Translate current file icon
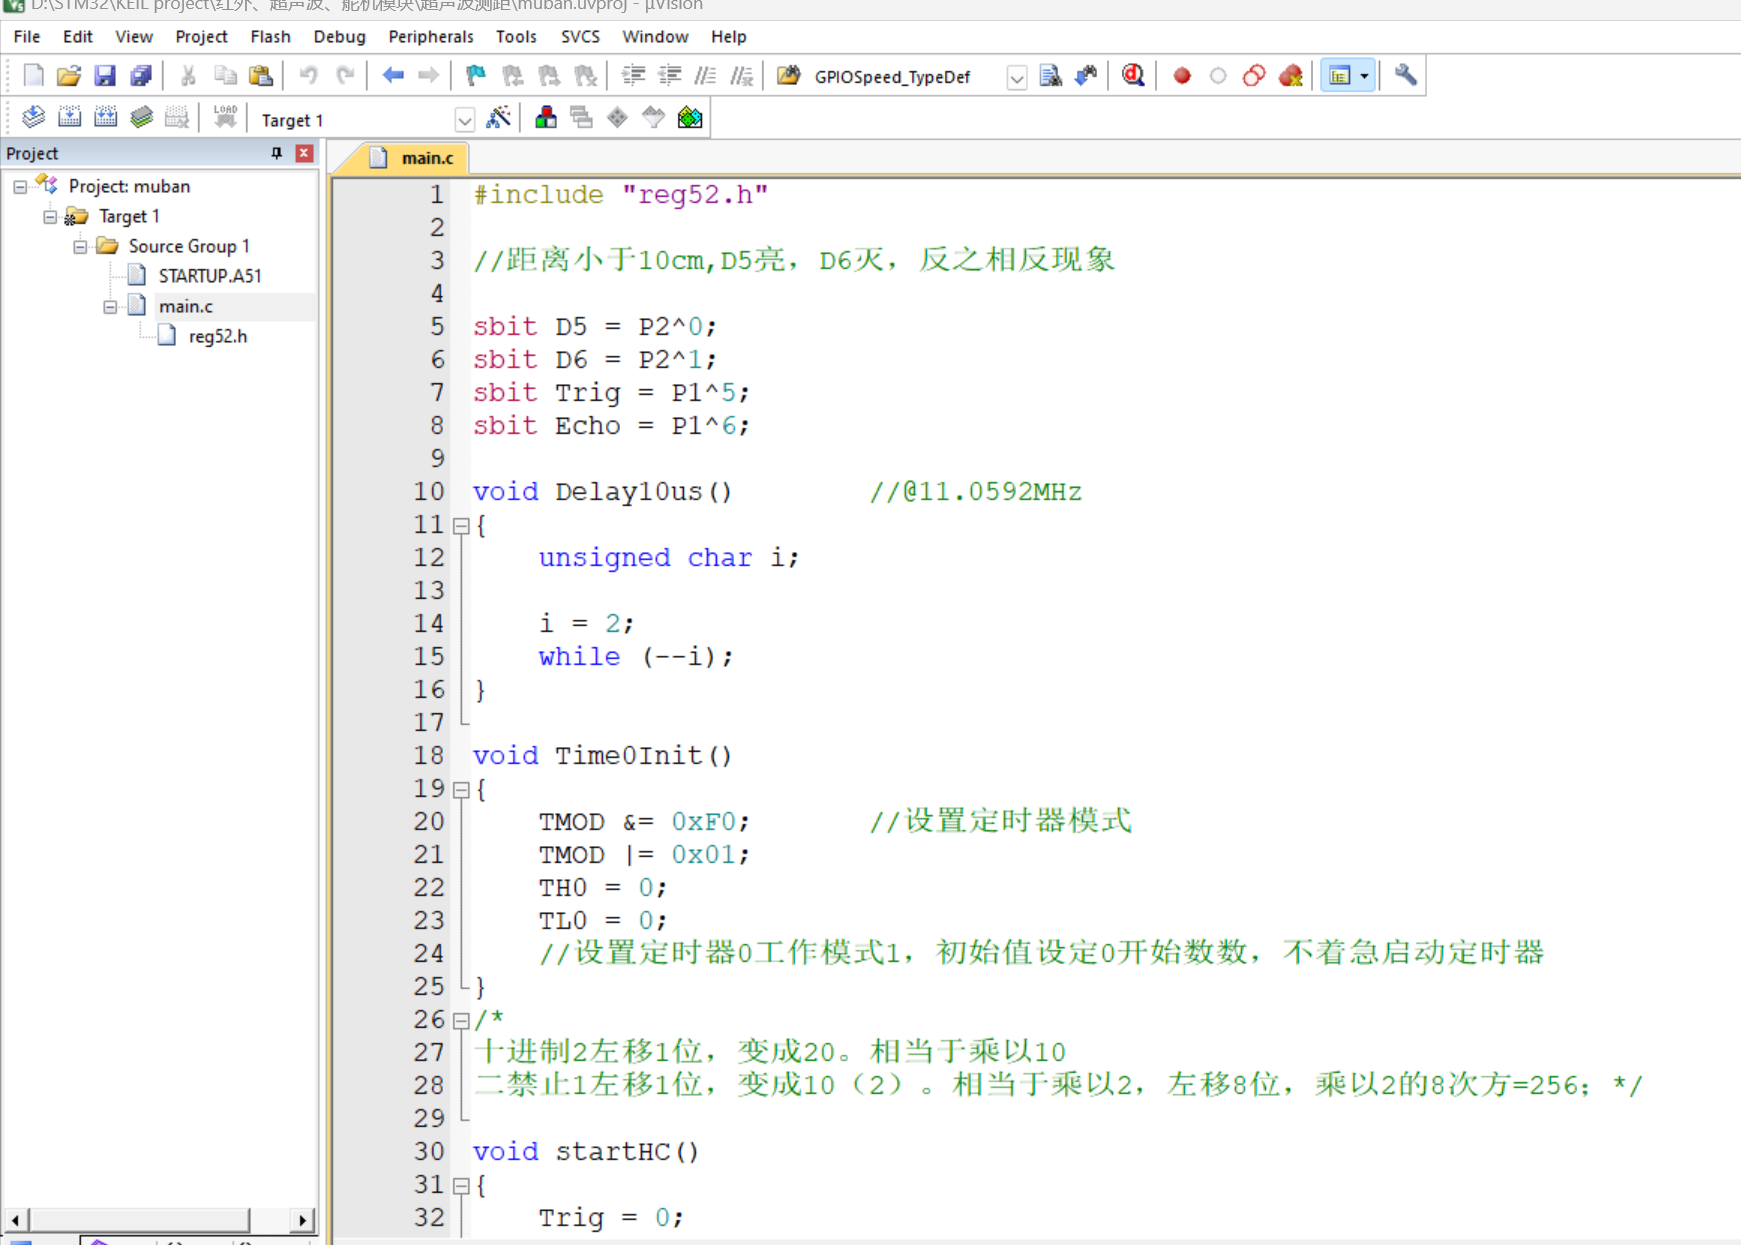This screenshot has height=1245, width=1741. 33,118
